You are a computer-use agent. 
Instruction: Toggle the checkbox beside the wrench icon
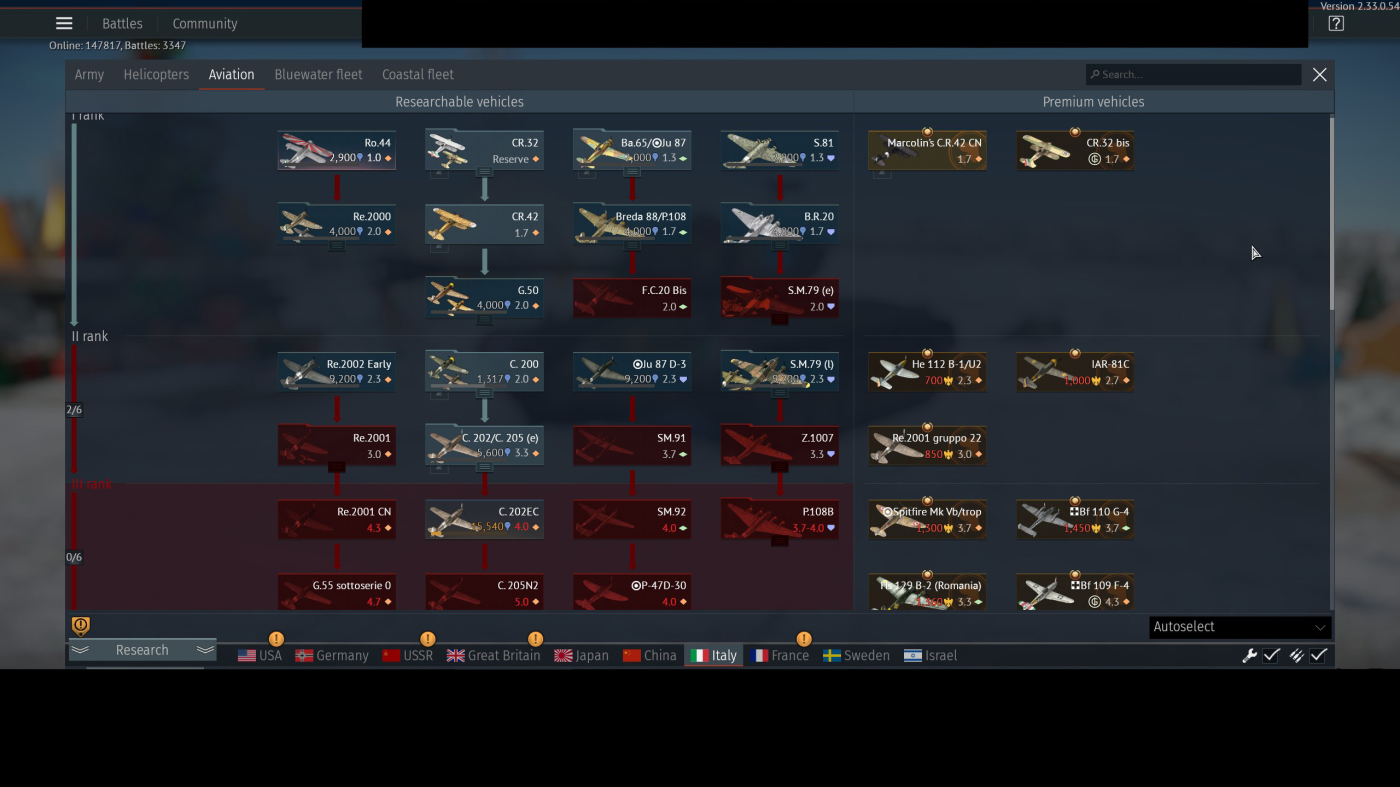(x=1272, y=656)
